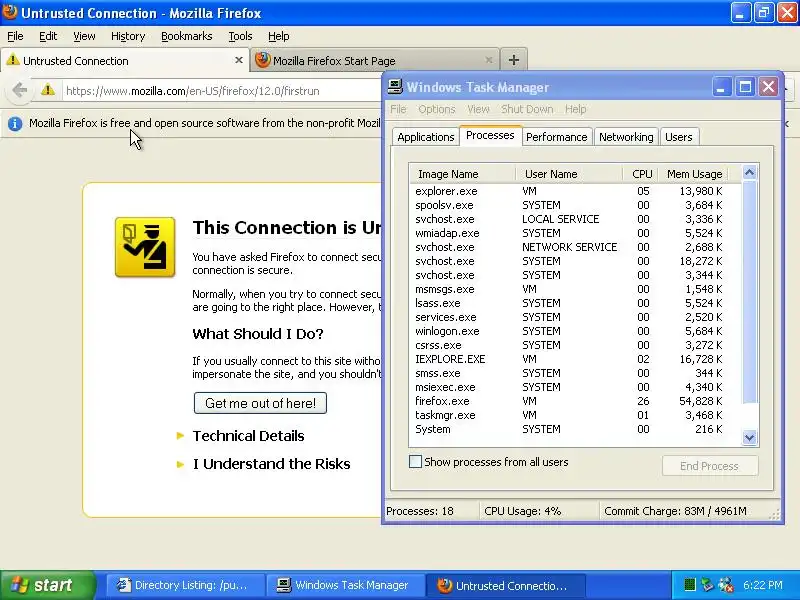Close the Mozilla Firefox Start Page tab
800x600 pixels.
489,60
